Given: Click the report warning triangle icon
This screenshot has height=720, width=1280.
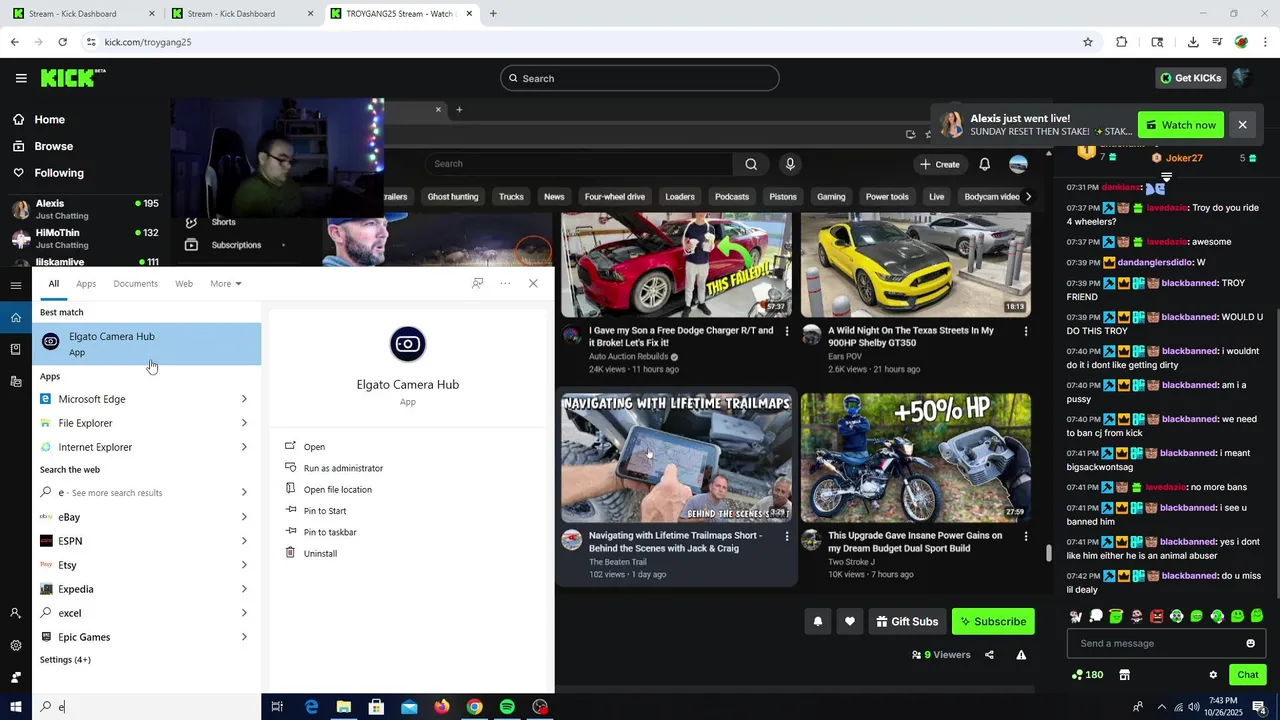Looking at the screenshot, I should pos(1021,655).
